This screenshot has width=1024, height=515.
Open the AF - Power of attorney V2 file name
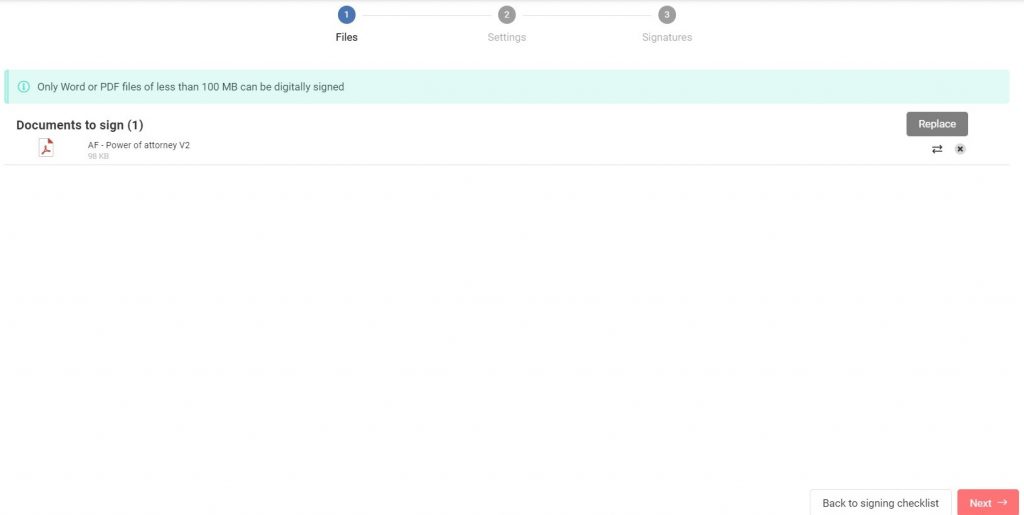[139, 145]
